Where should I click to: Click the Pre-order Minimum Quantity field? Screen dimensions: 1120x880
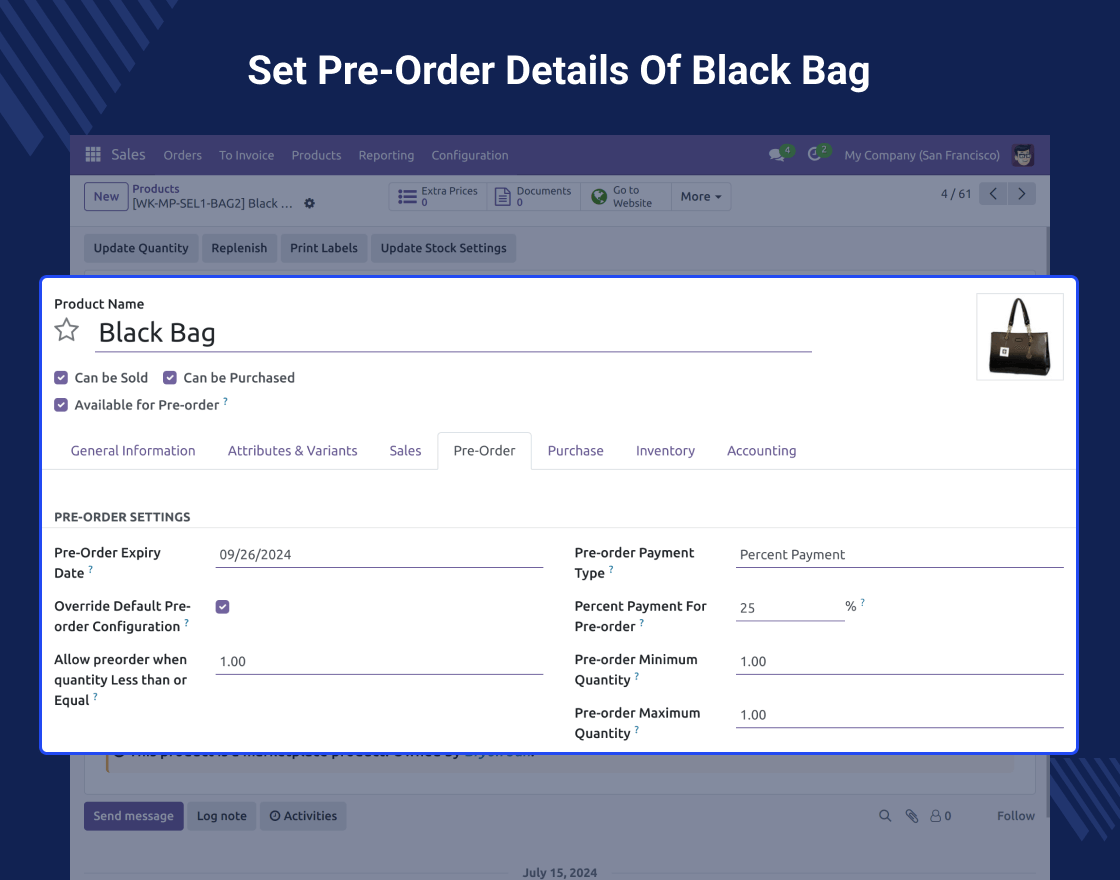coord(899,661)
